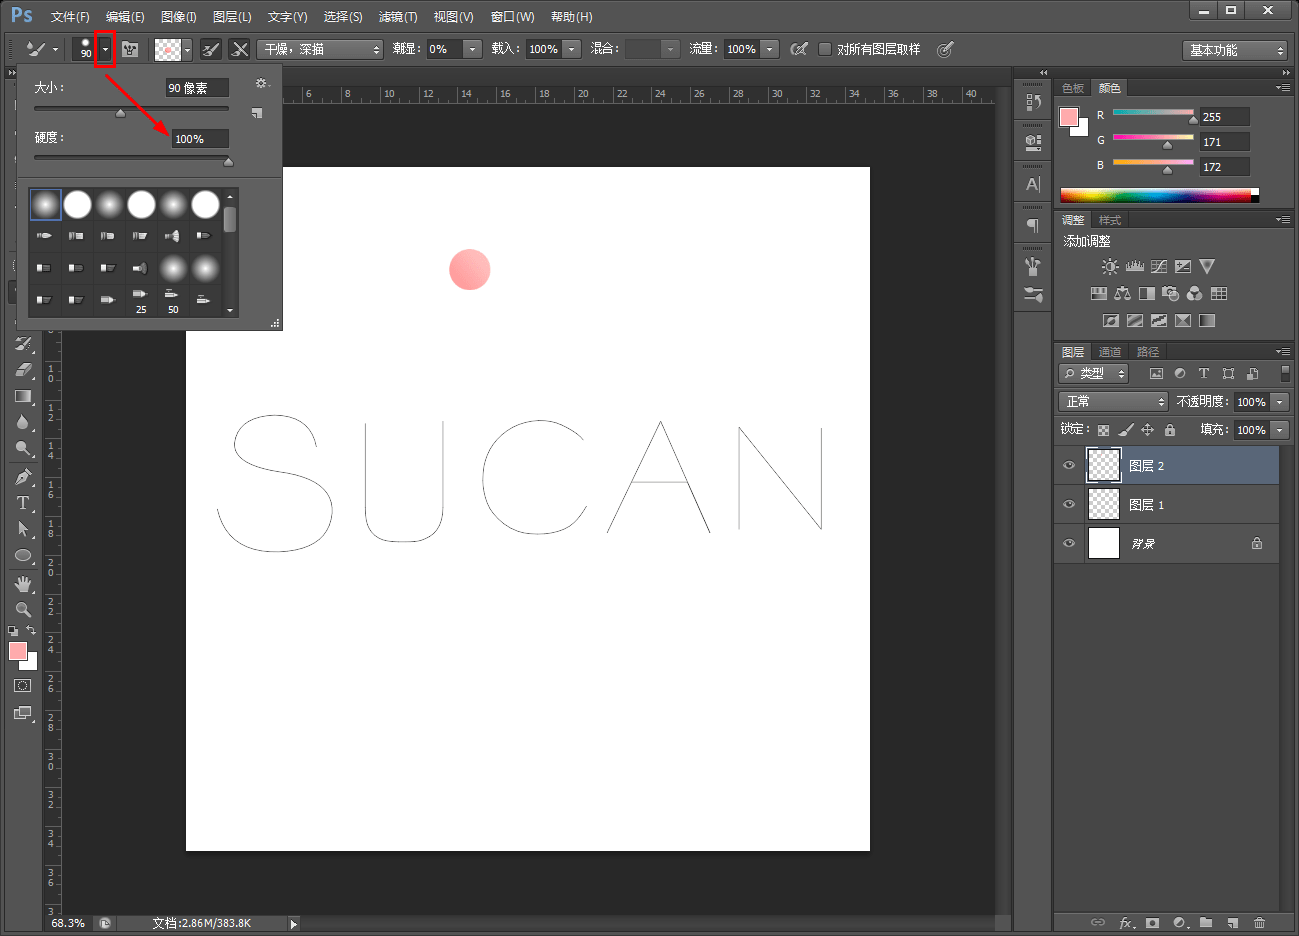Screen dimensions: 1299x936
Task: Open the 图像(I) menu
Action: click(179, 17)
